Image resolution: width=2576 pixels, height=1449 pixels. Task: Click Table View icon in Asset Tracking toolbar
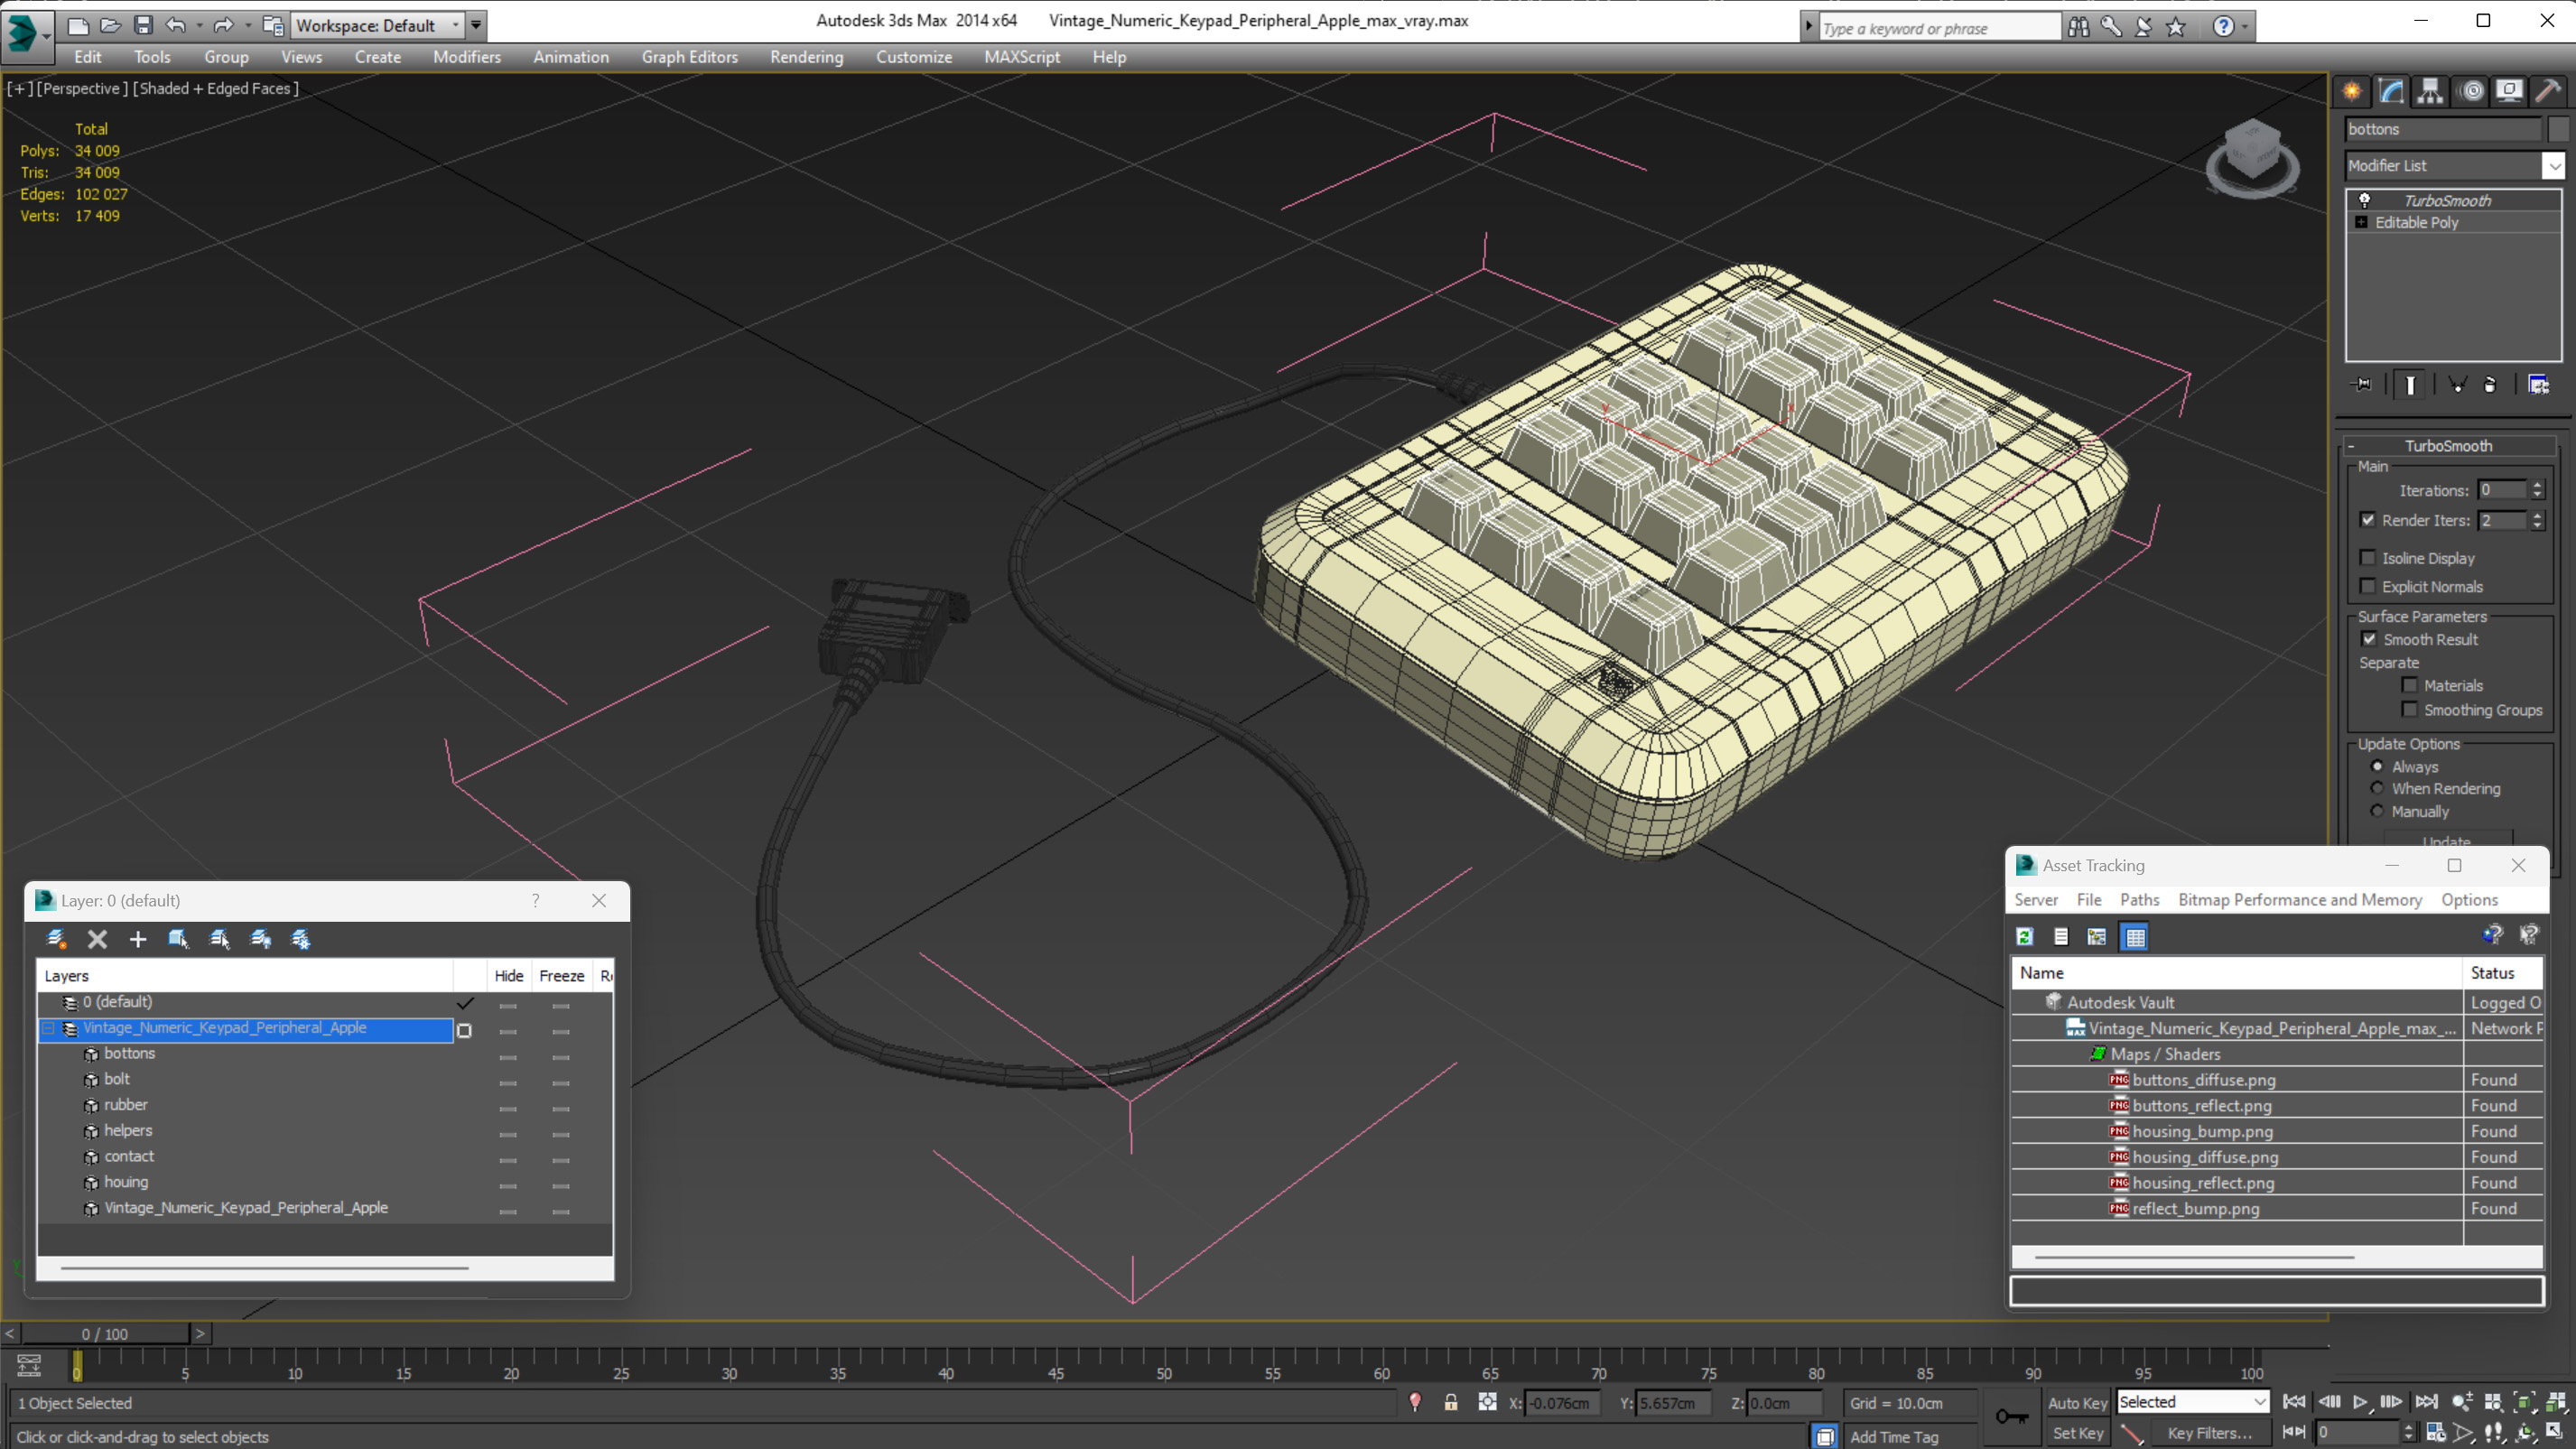tap(2134, 937)
